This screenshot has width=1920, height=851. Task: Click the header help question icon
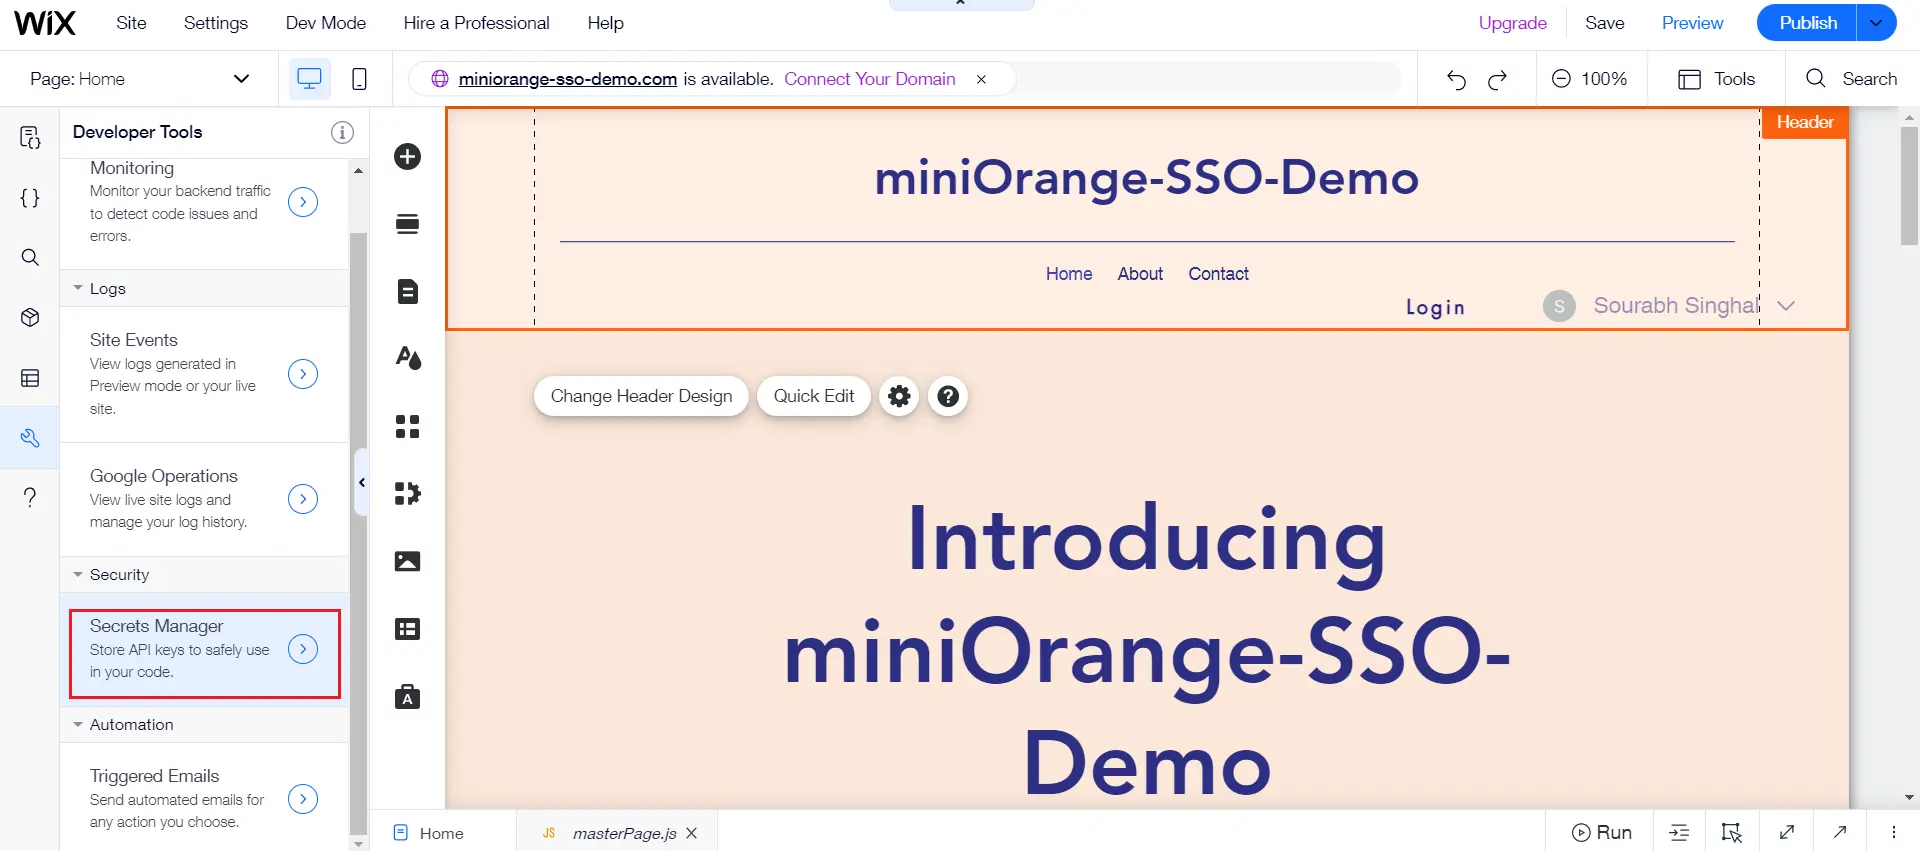[x=948, y=396]
